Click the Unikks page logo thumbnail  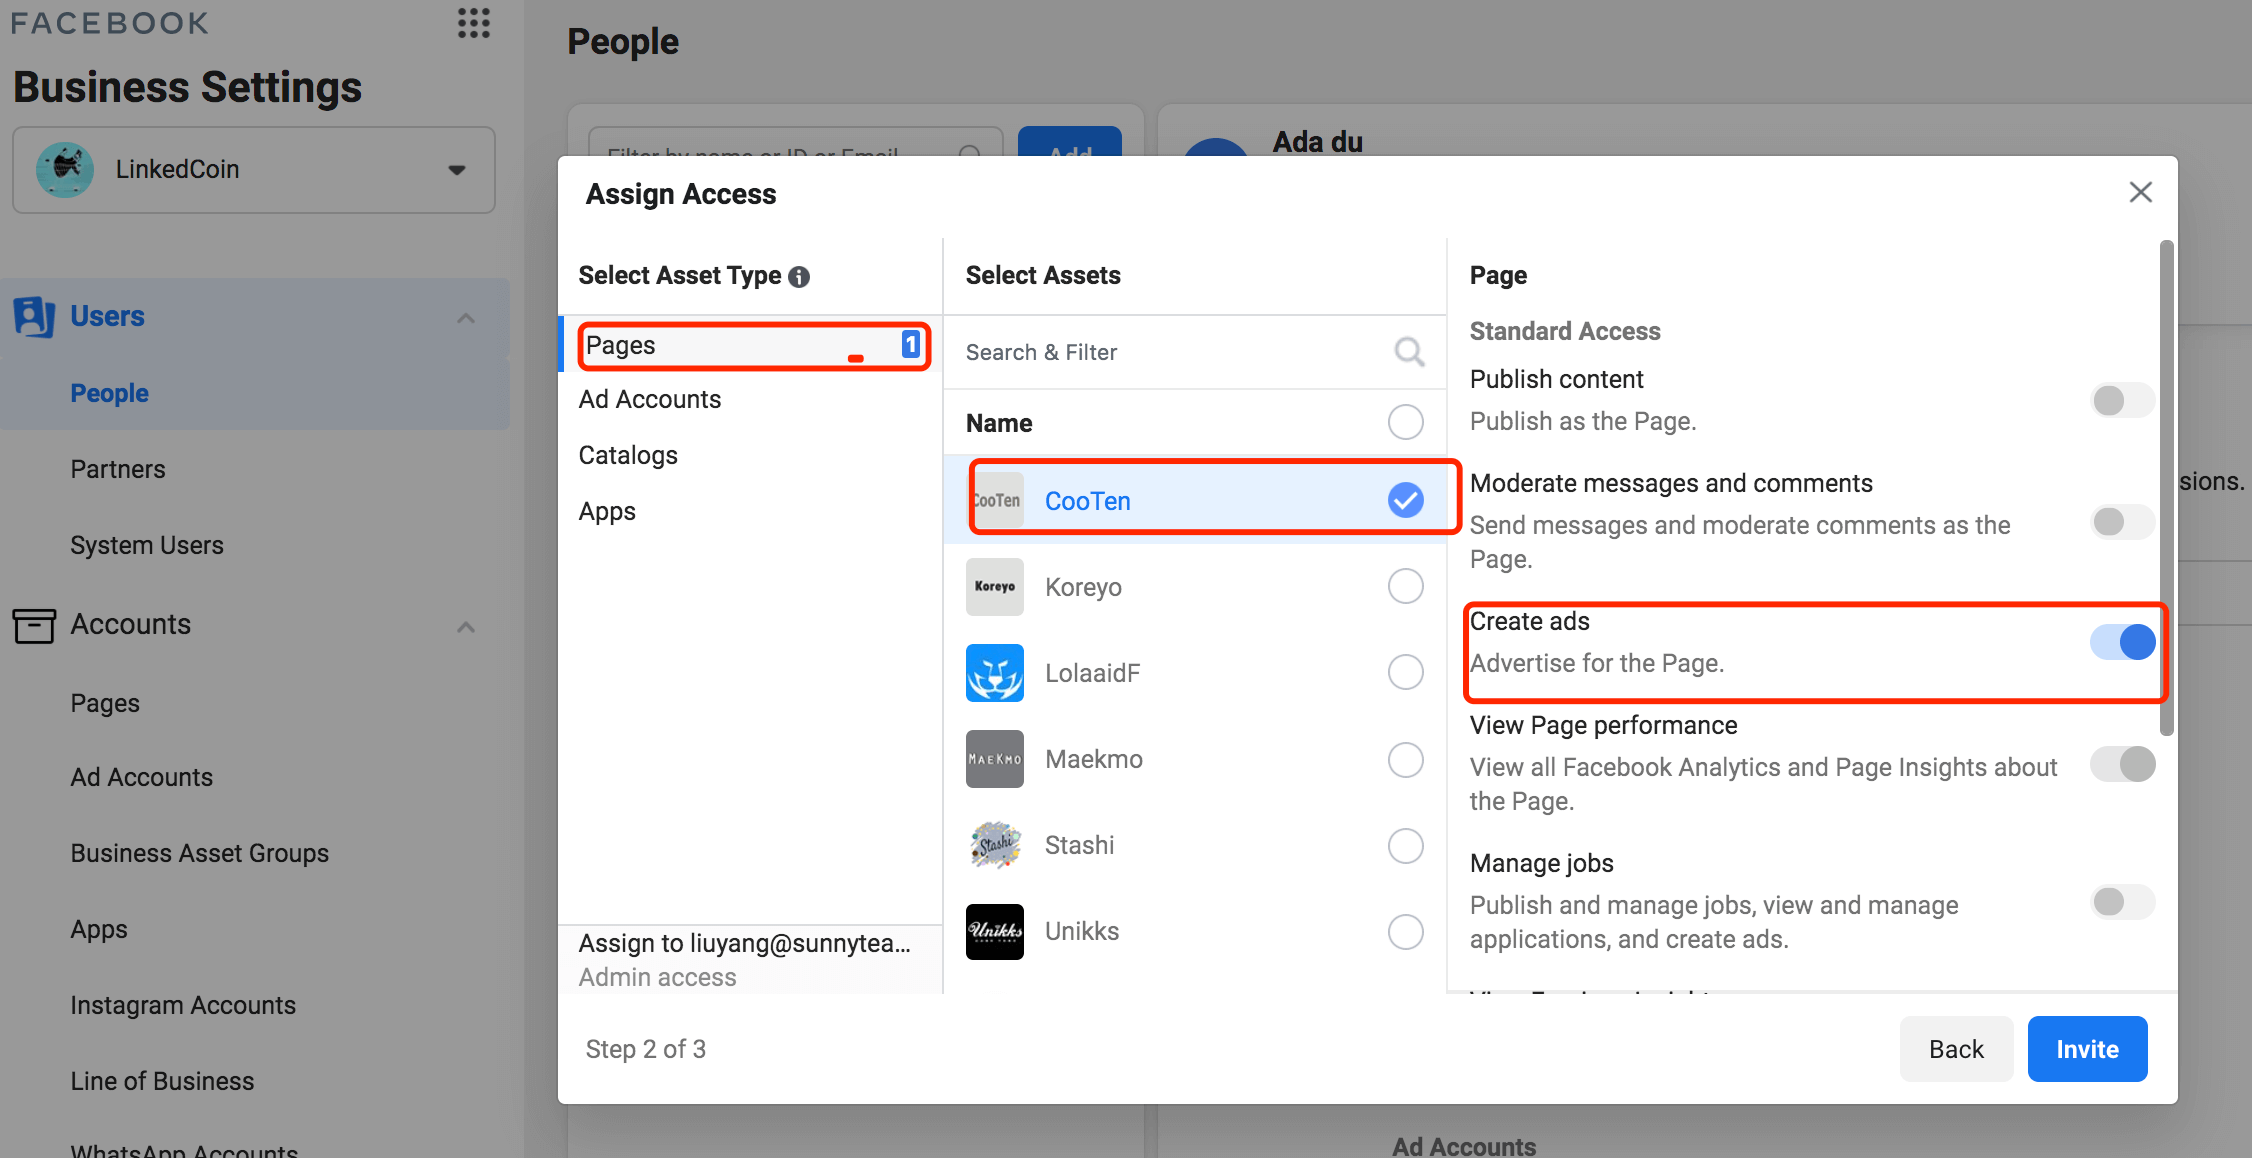click(994, 931)
